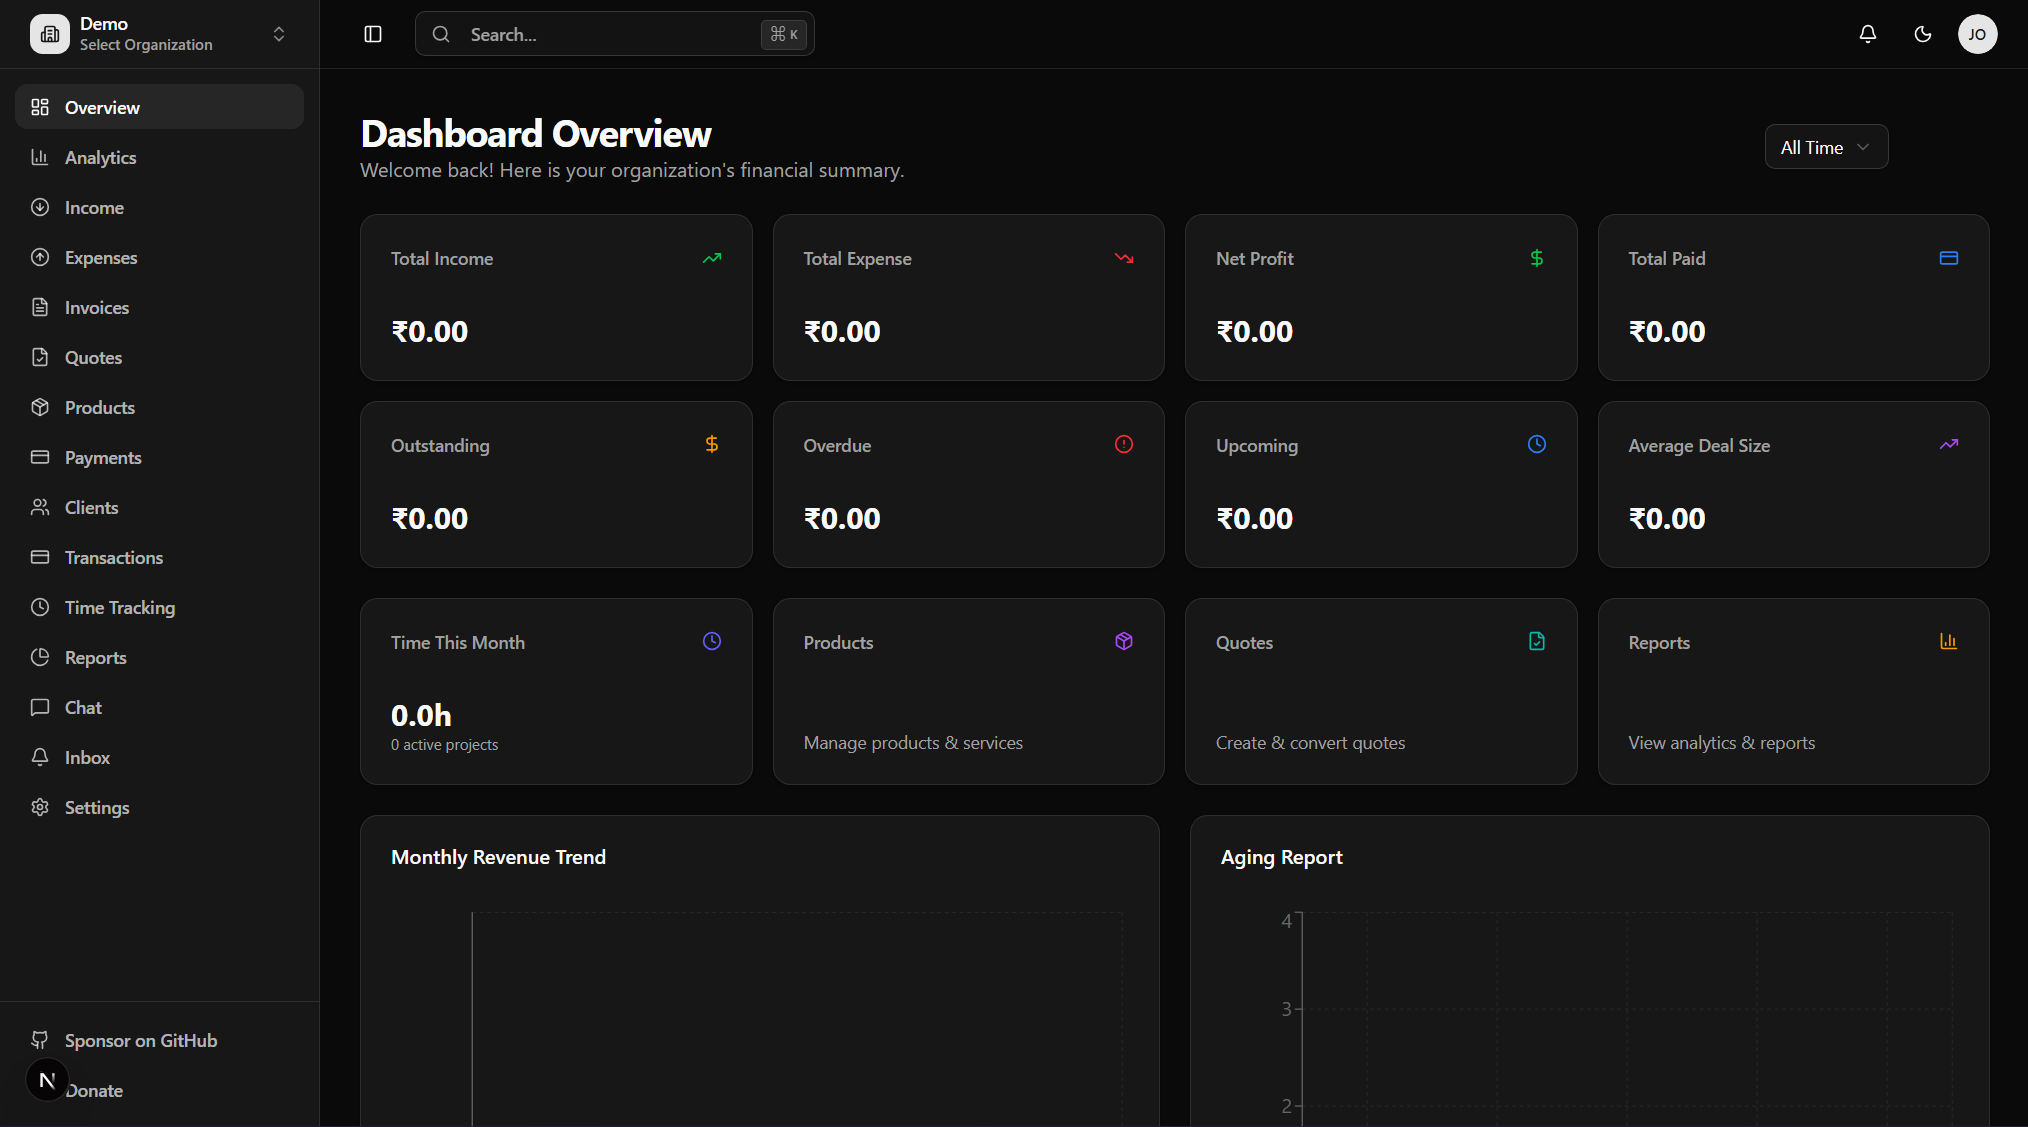Expand the Select Organization switcher
This screenshot has height=1127, width=2028.
pos(279,34)
